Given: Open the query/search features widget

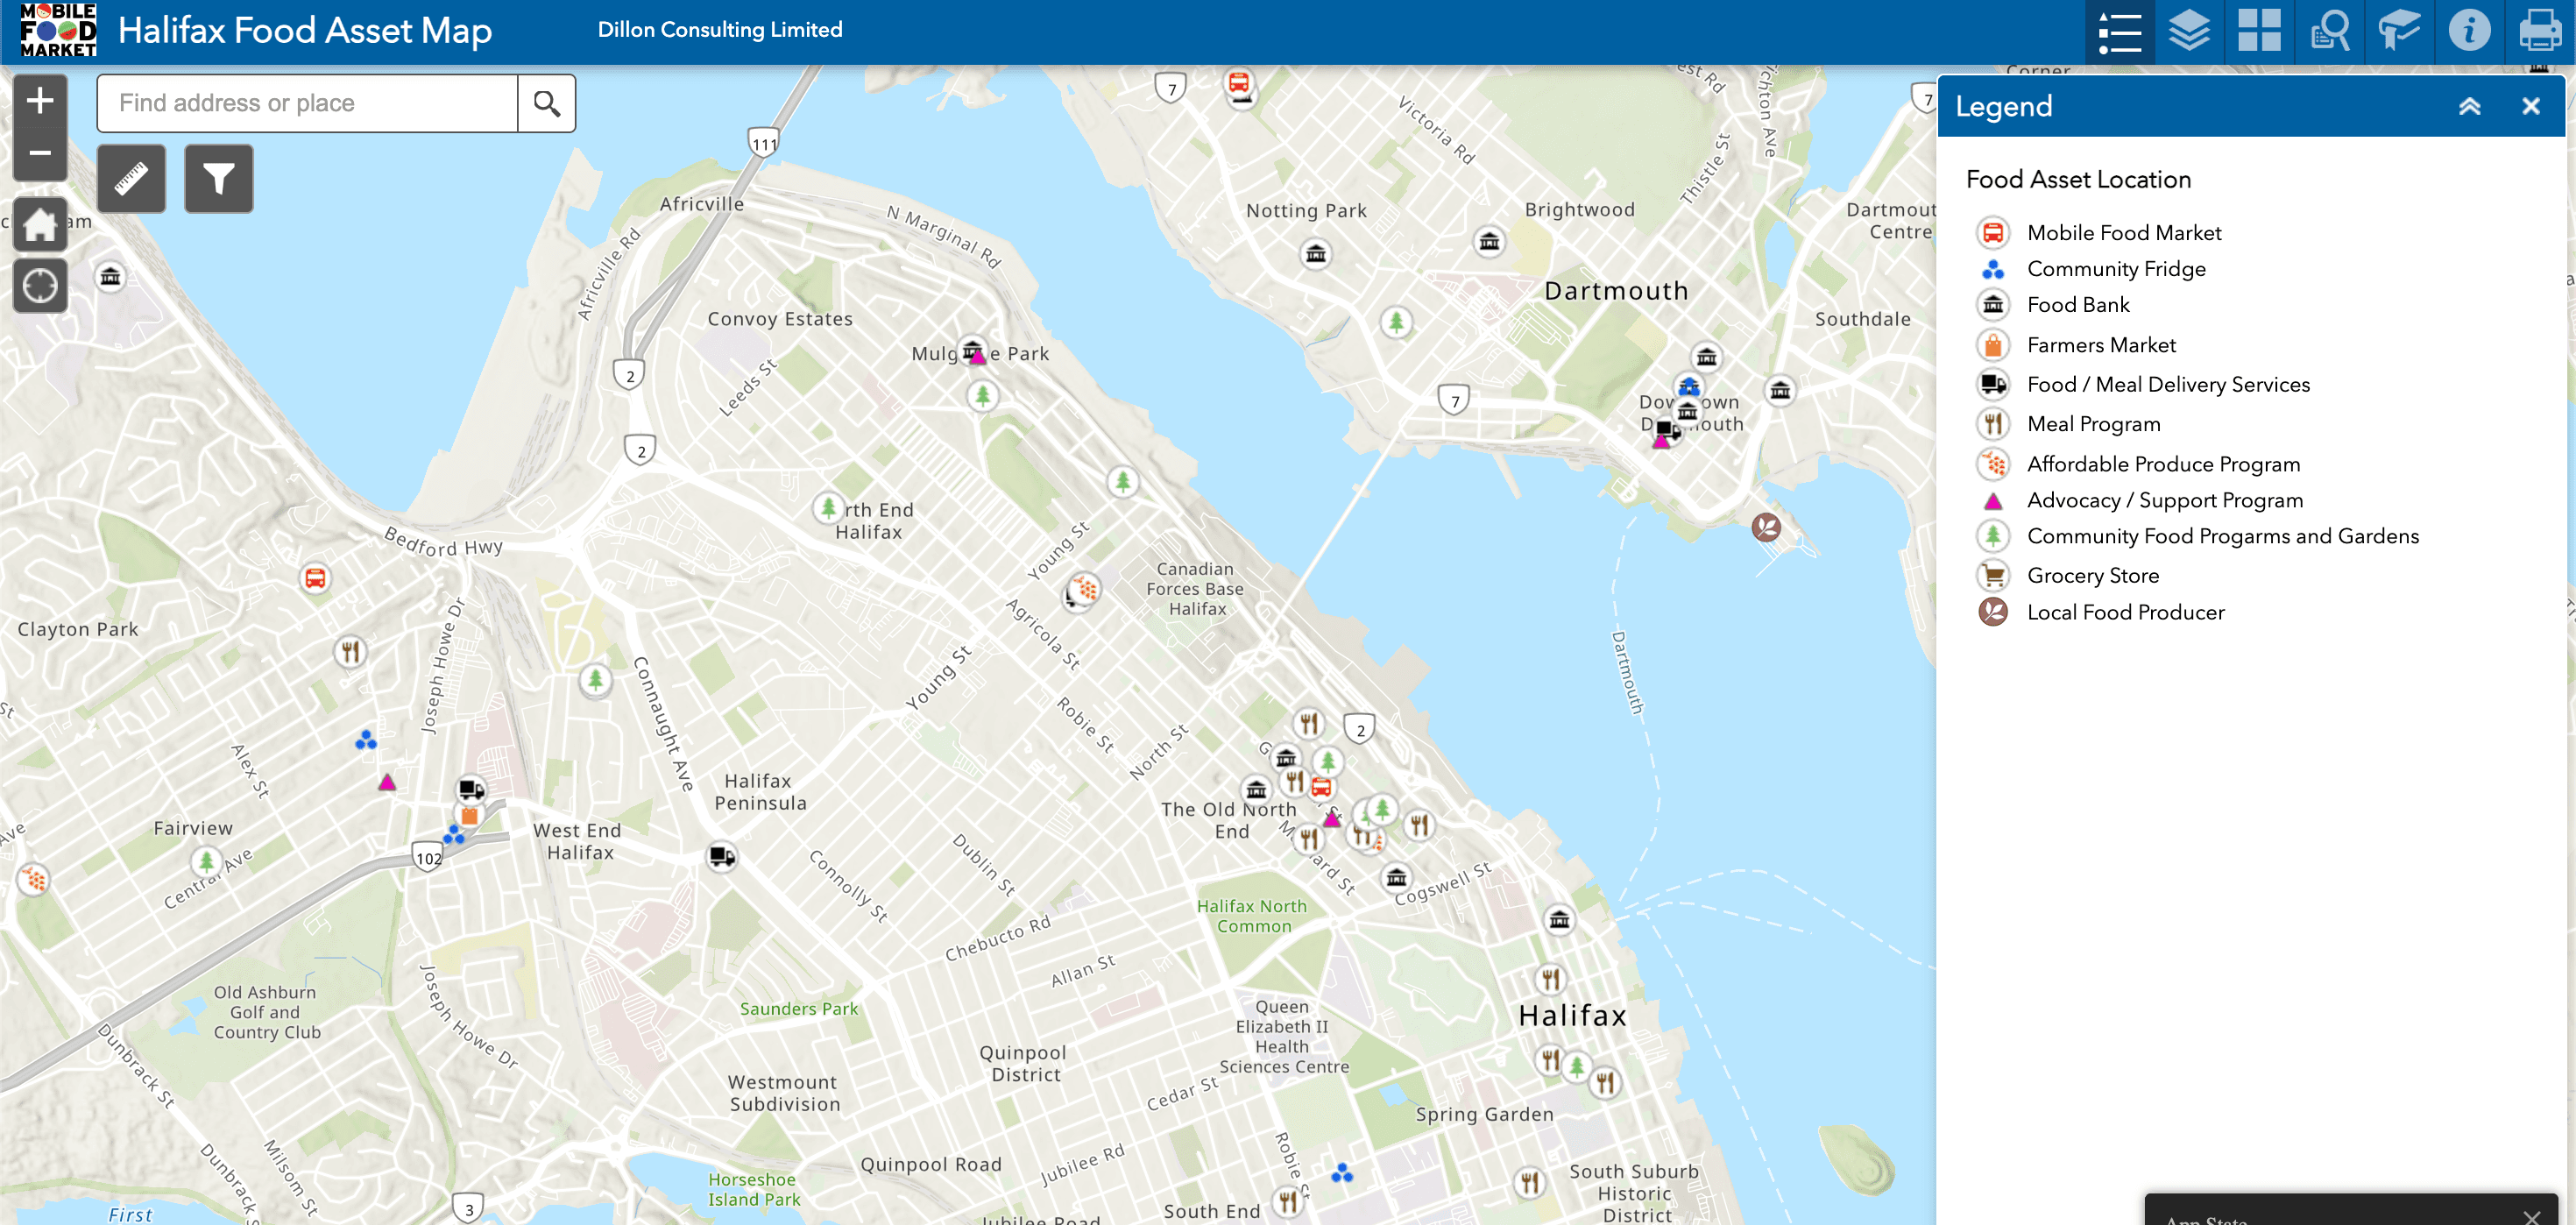Looking at the screenshot, I should coord(2329,31).
